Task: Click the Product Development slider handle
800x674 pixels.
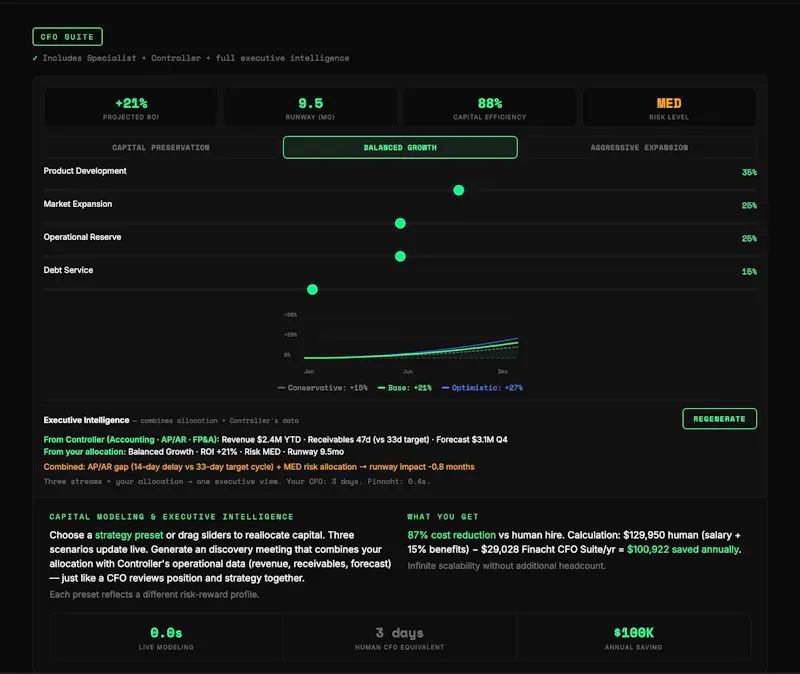Action: pyautogui.click(x=459, y=190)
